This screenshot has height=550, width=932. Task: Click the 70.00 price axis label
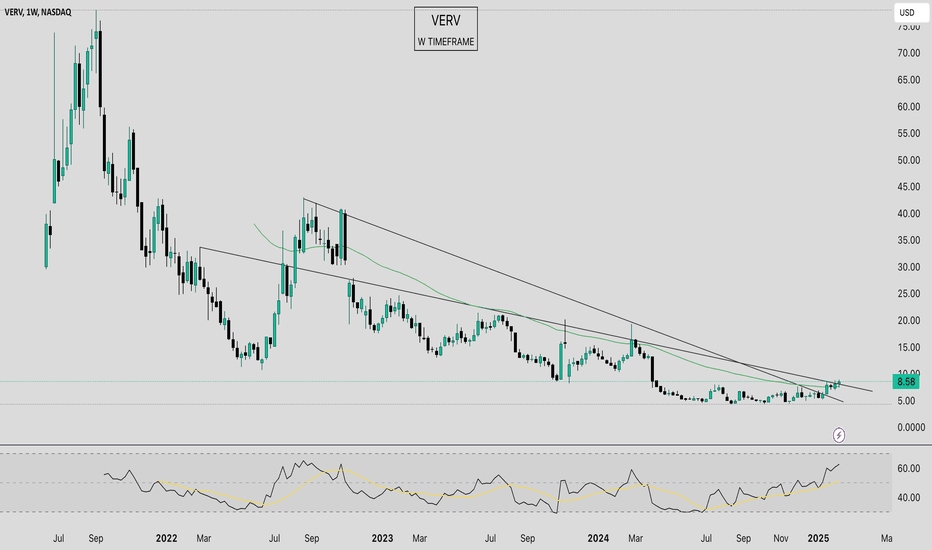[909, 53]
